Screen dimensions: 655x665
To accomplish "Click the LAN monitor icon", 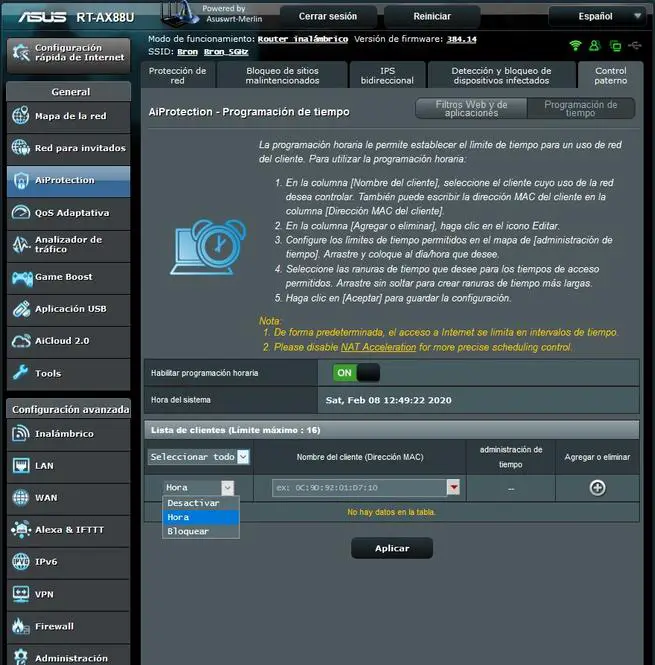I will point(20,465).
